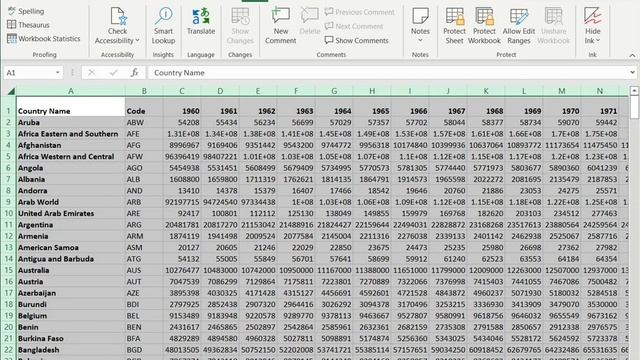Screen dimensions: 640x360
Task: Click cell value 13410
Action: pyautogui.click(x=182, y=191)
